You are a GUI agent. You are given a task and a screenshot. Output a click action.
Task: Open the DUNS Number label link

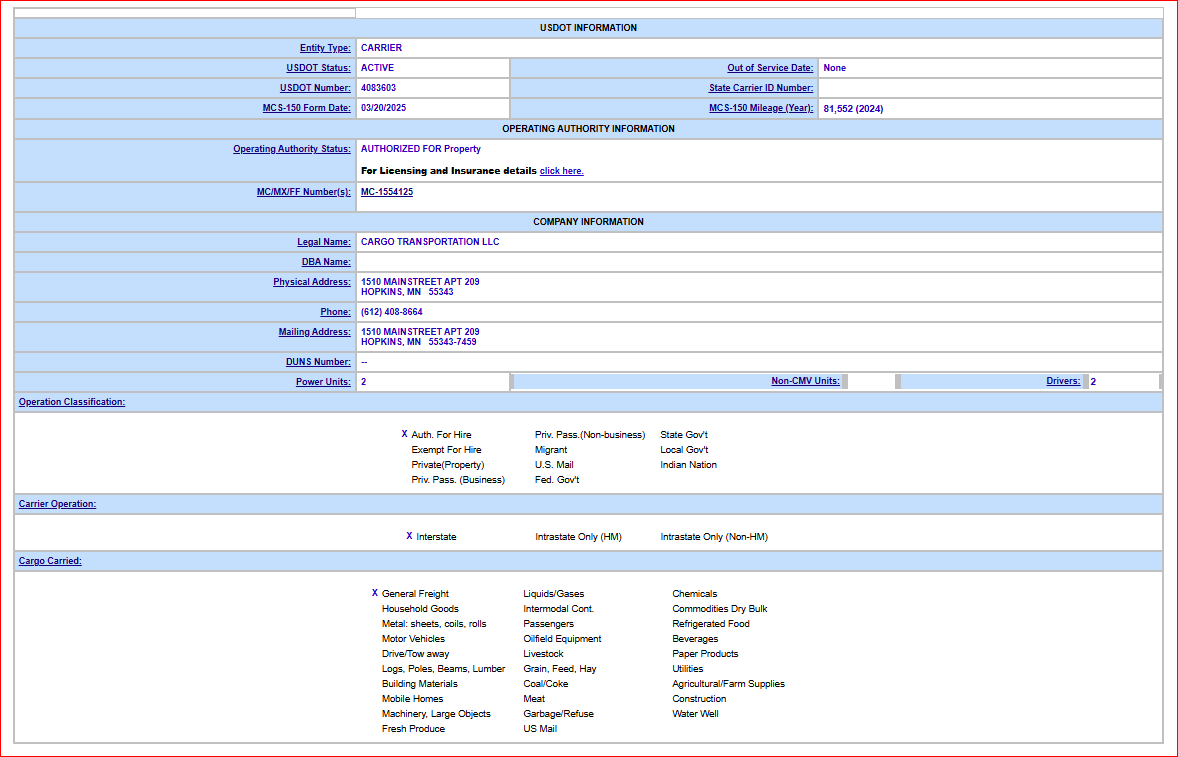pyautogui.click(x=318, y=362)
